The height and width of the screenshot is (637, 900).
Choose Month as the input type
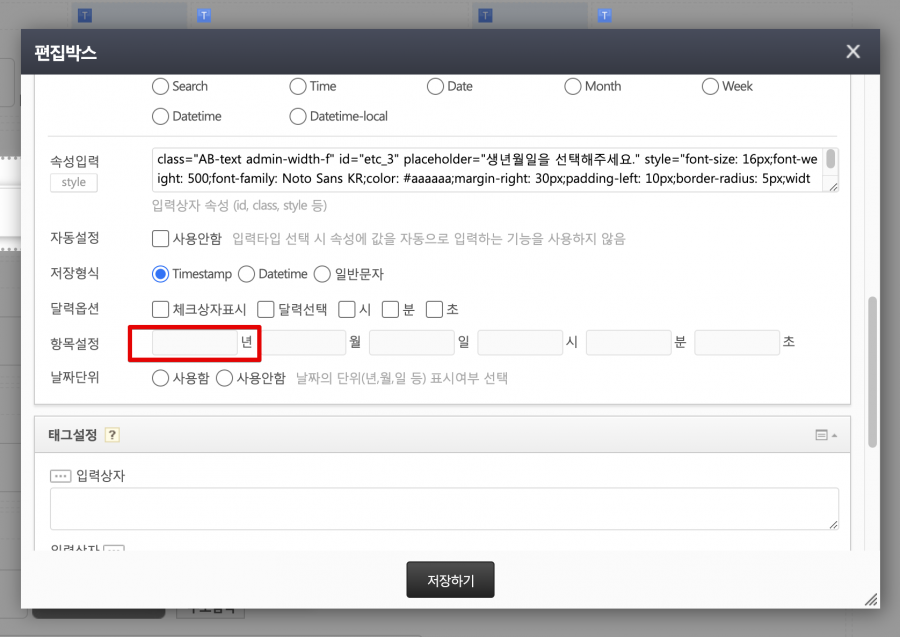tap(573, 87)
